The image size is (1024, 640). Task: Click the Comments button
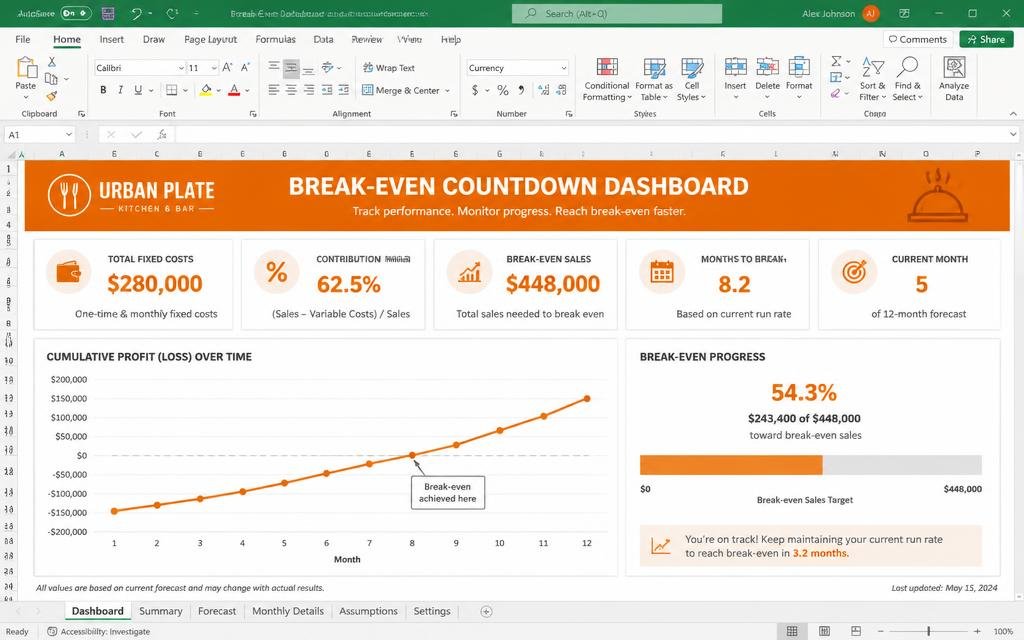pos(918,39)
